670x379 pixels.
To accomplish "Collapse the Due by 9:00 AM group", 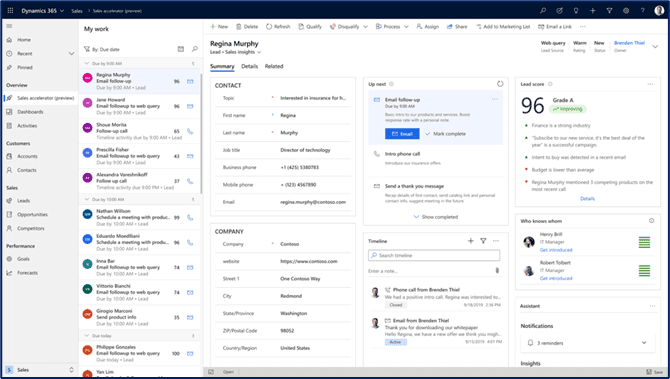I will (87, 63).
